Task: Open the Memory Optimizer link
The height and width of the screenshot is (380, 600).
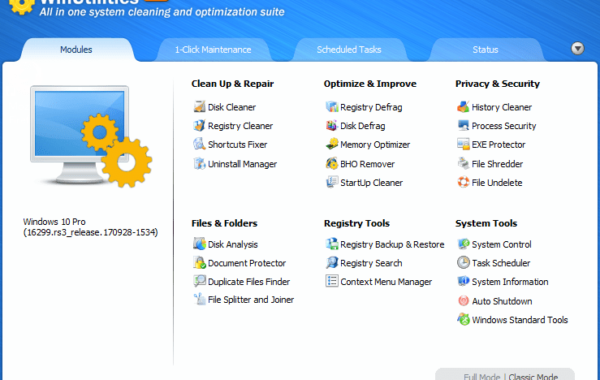Action: (x=375, y=145)
